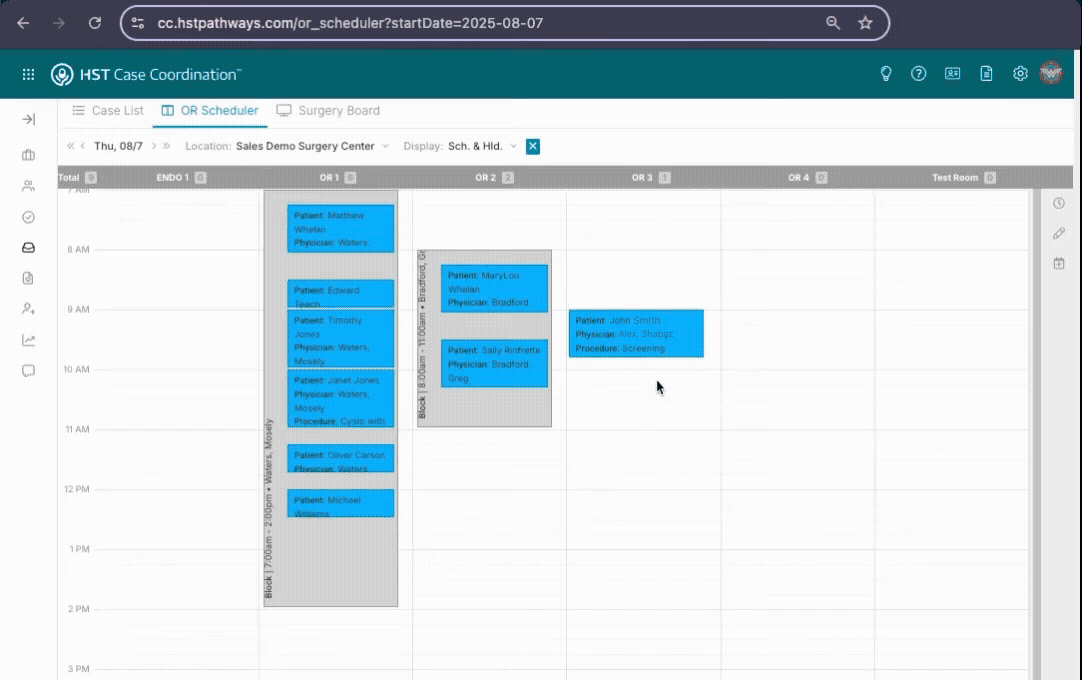Screen dimensions: 1082x680
Task: Open John Smith's case in OR 3
Action: pos(636,333)
